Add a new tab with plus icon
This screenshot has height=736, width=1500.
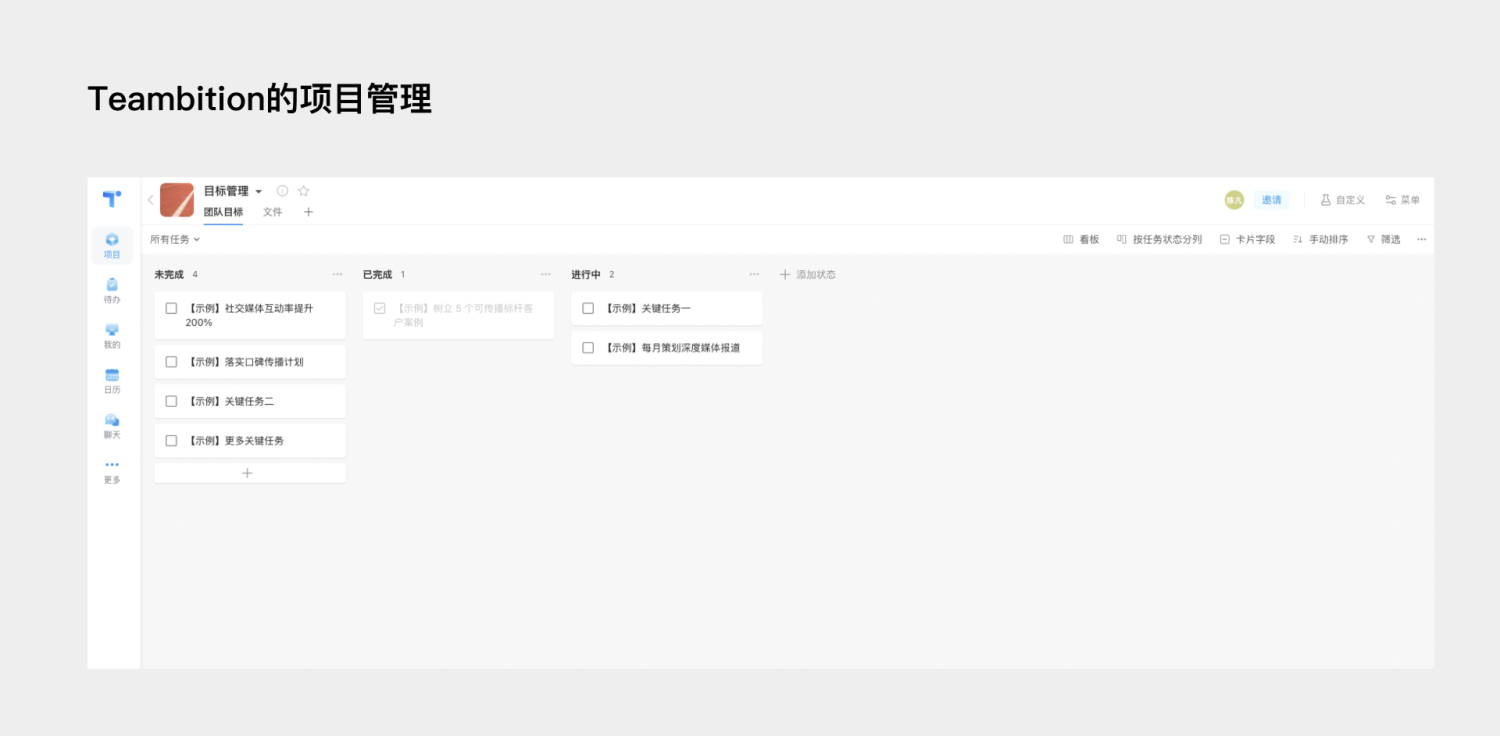point(308,212)
